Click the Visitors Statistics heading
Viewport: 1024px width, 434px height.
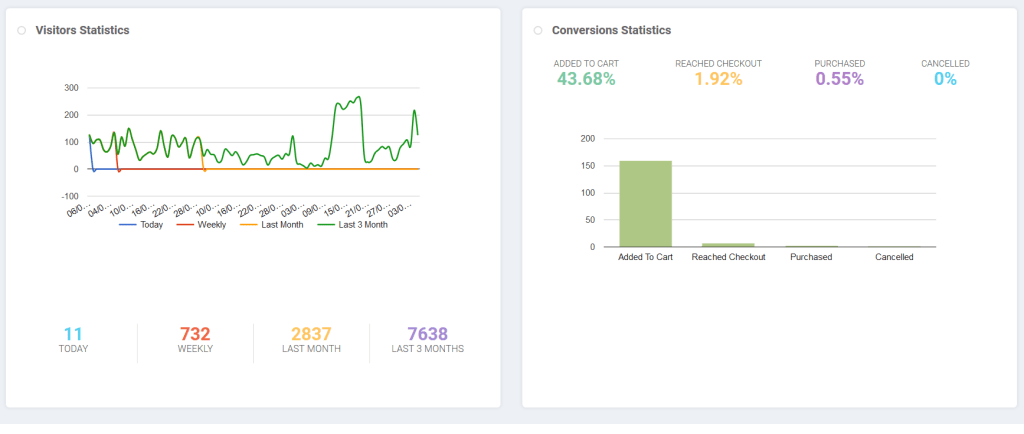click(82, 30)
